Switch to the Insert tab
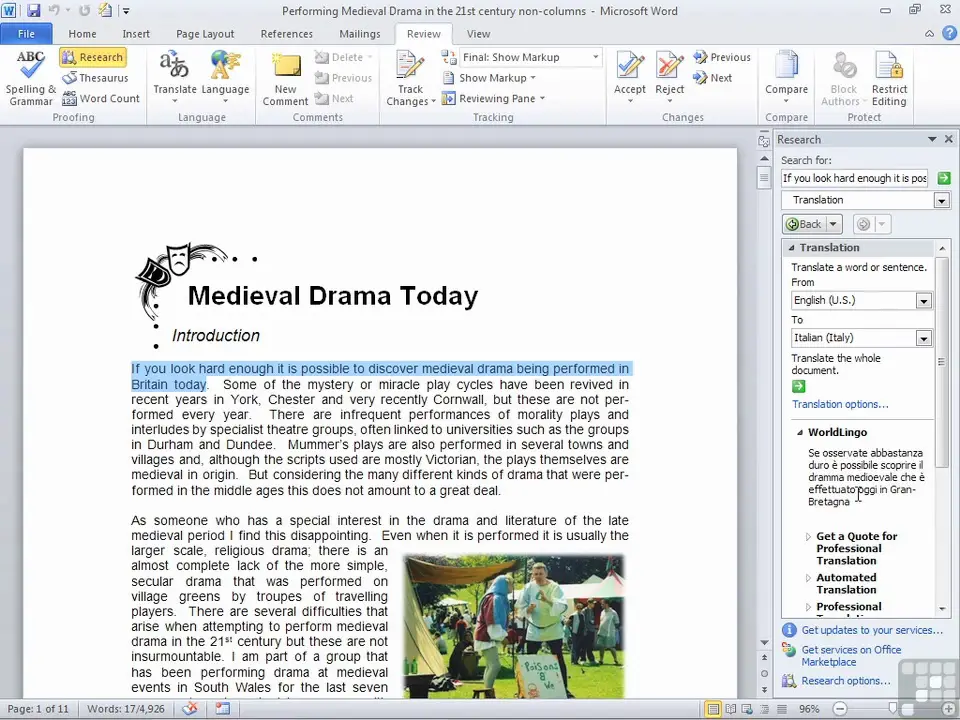 coord(136,34)
